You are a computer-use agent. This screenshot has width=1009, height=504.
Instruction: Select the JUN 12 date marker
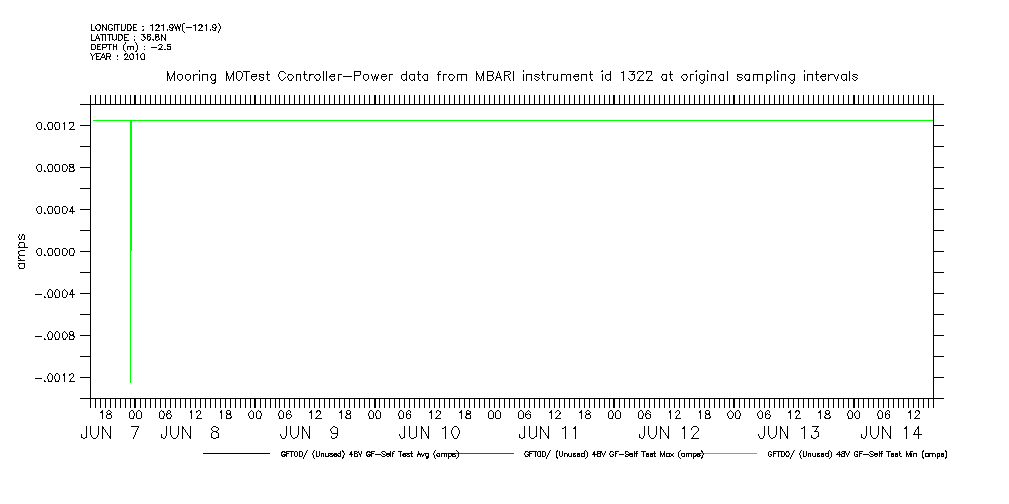(x=669, y=433)
